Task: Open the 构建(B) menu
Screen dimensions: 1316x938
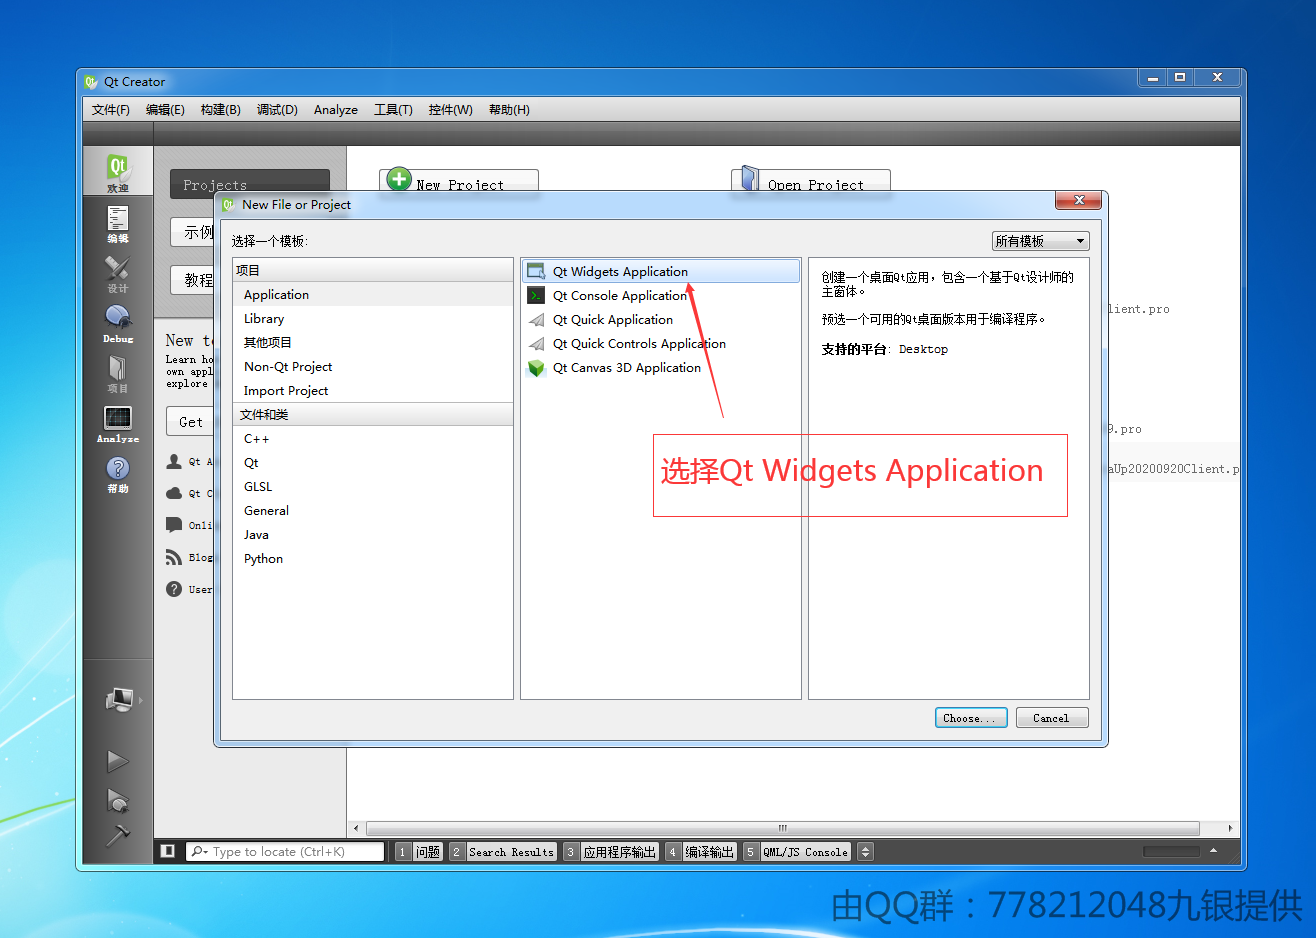Action: click(x=220, y=110)
